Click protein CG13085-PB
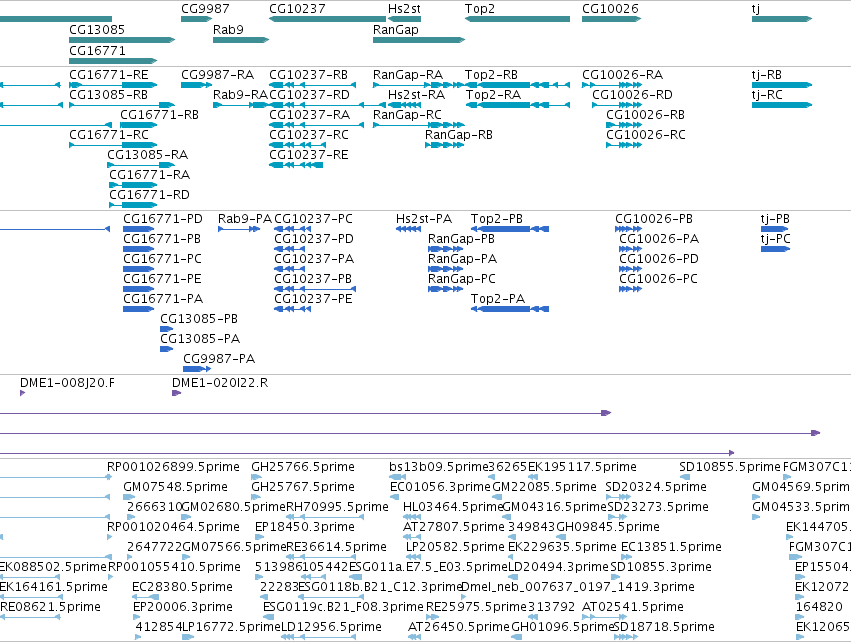The image size is (851, 642). pyautogui.click(x=199, y=319)
